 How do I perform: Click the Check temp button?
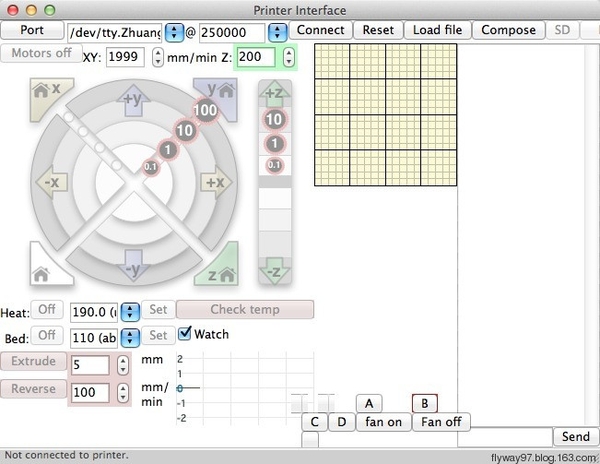tap(245, 310)
